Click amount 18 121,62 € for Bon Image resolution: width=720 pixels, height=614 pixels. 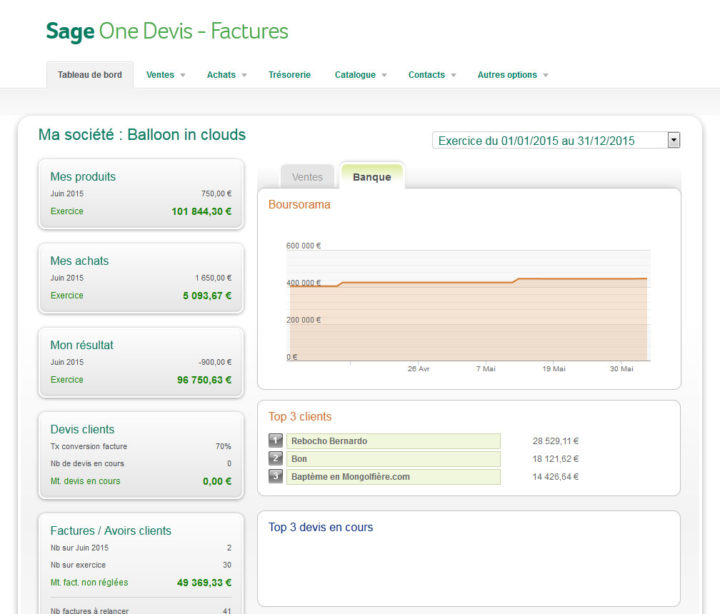[556, 459]
